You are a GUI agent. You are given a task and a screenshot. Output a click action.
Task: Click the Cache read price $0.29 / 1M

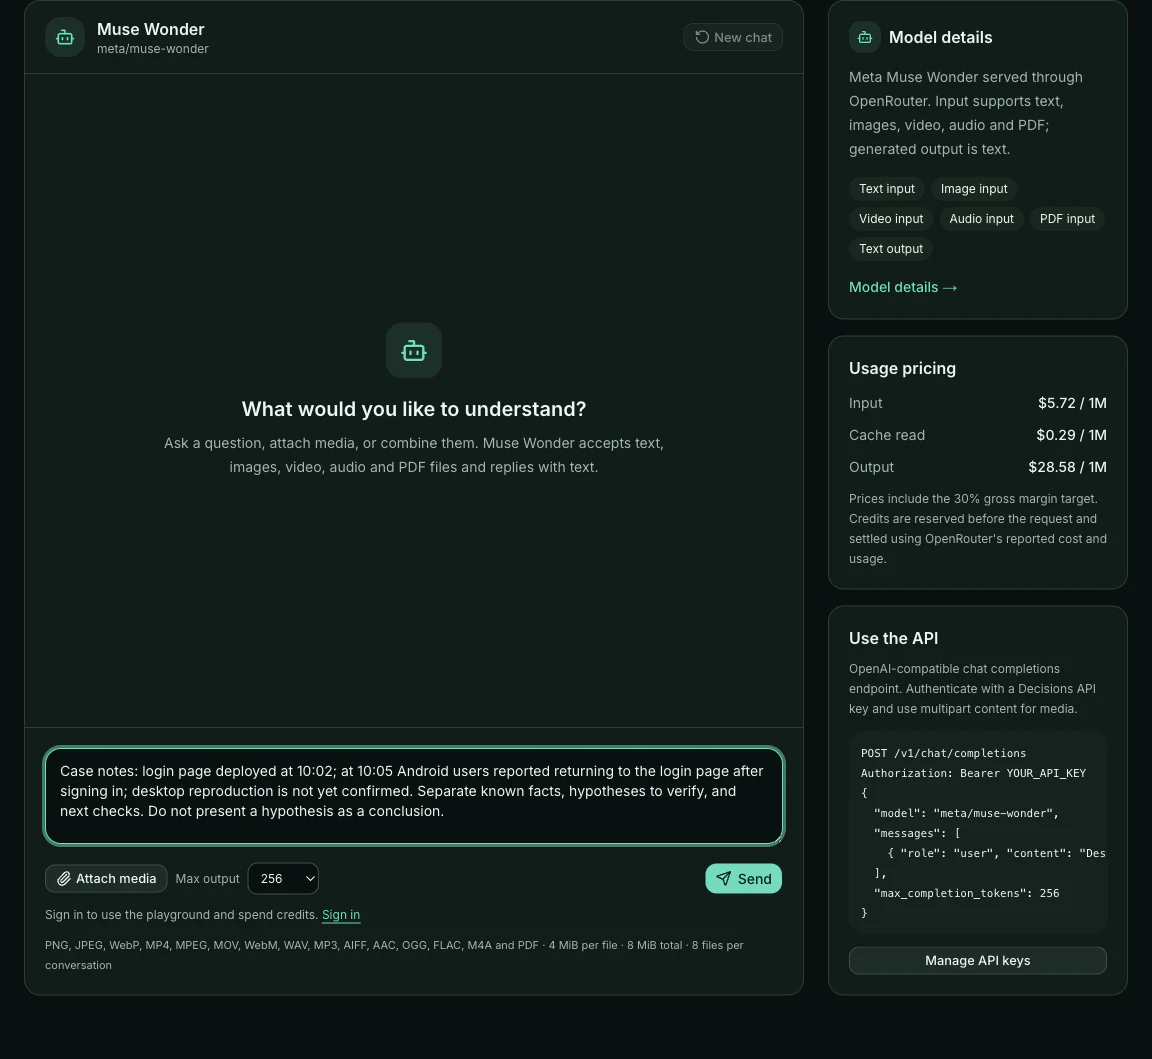[x=1071, y=435]
